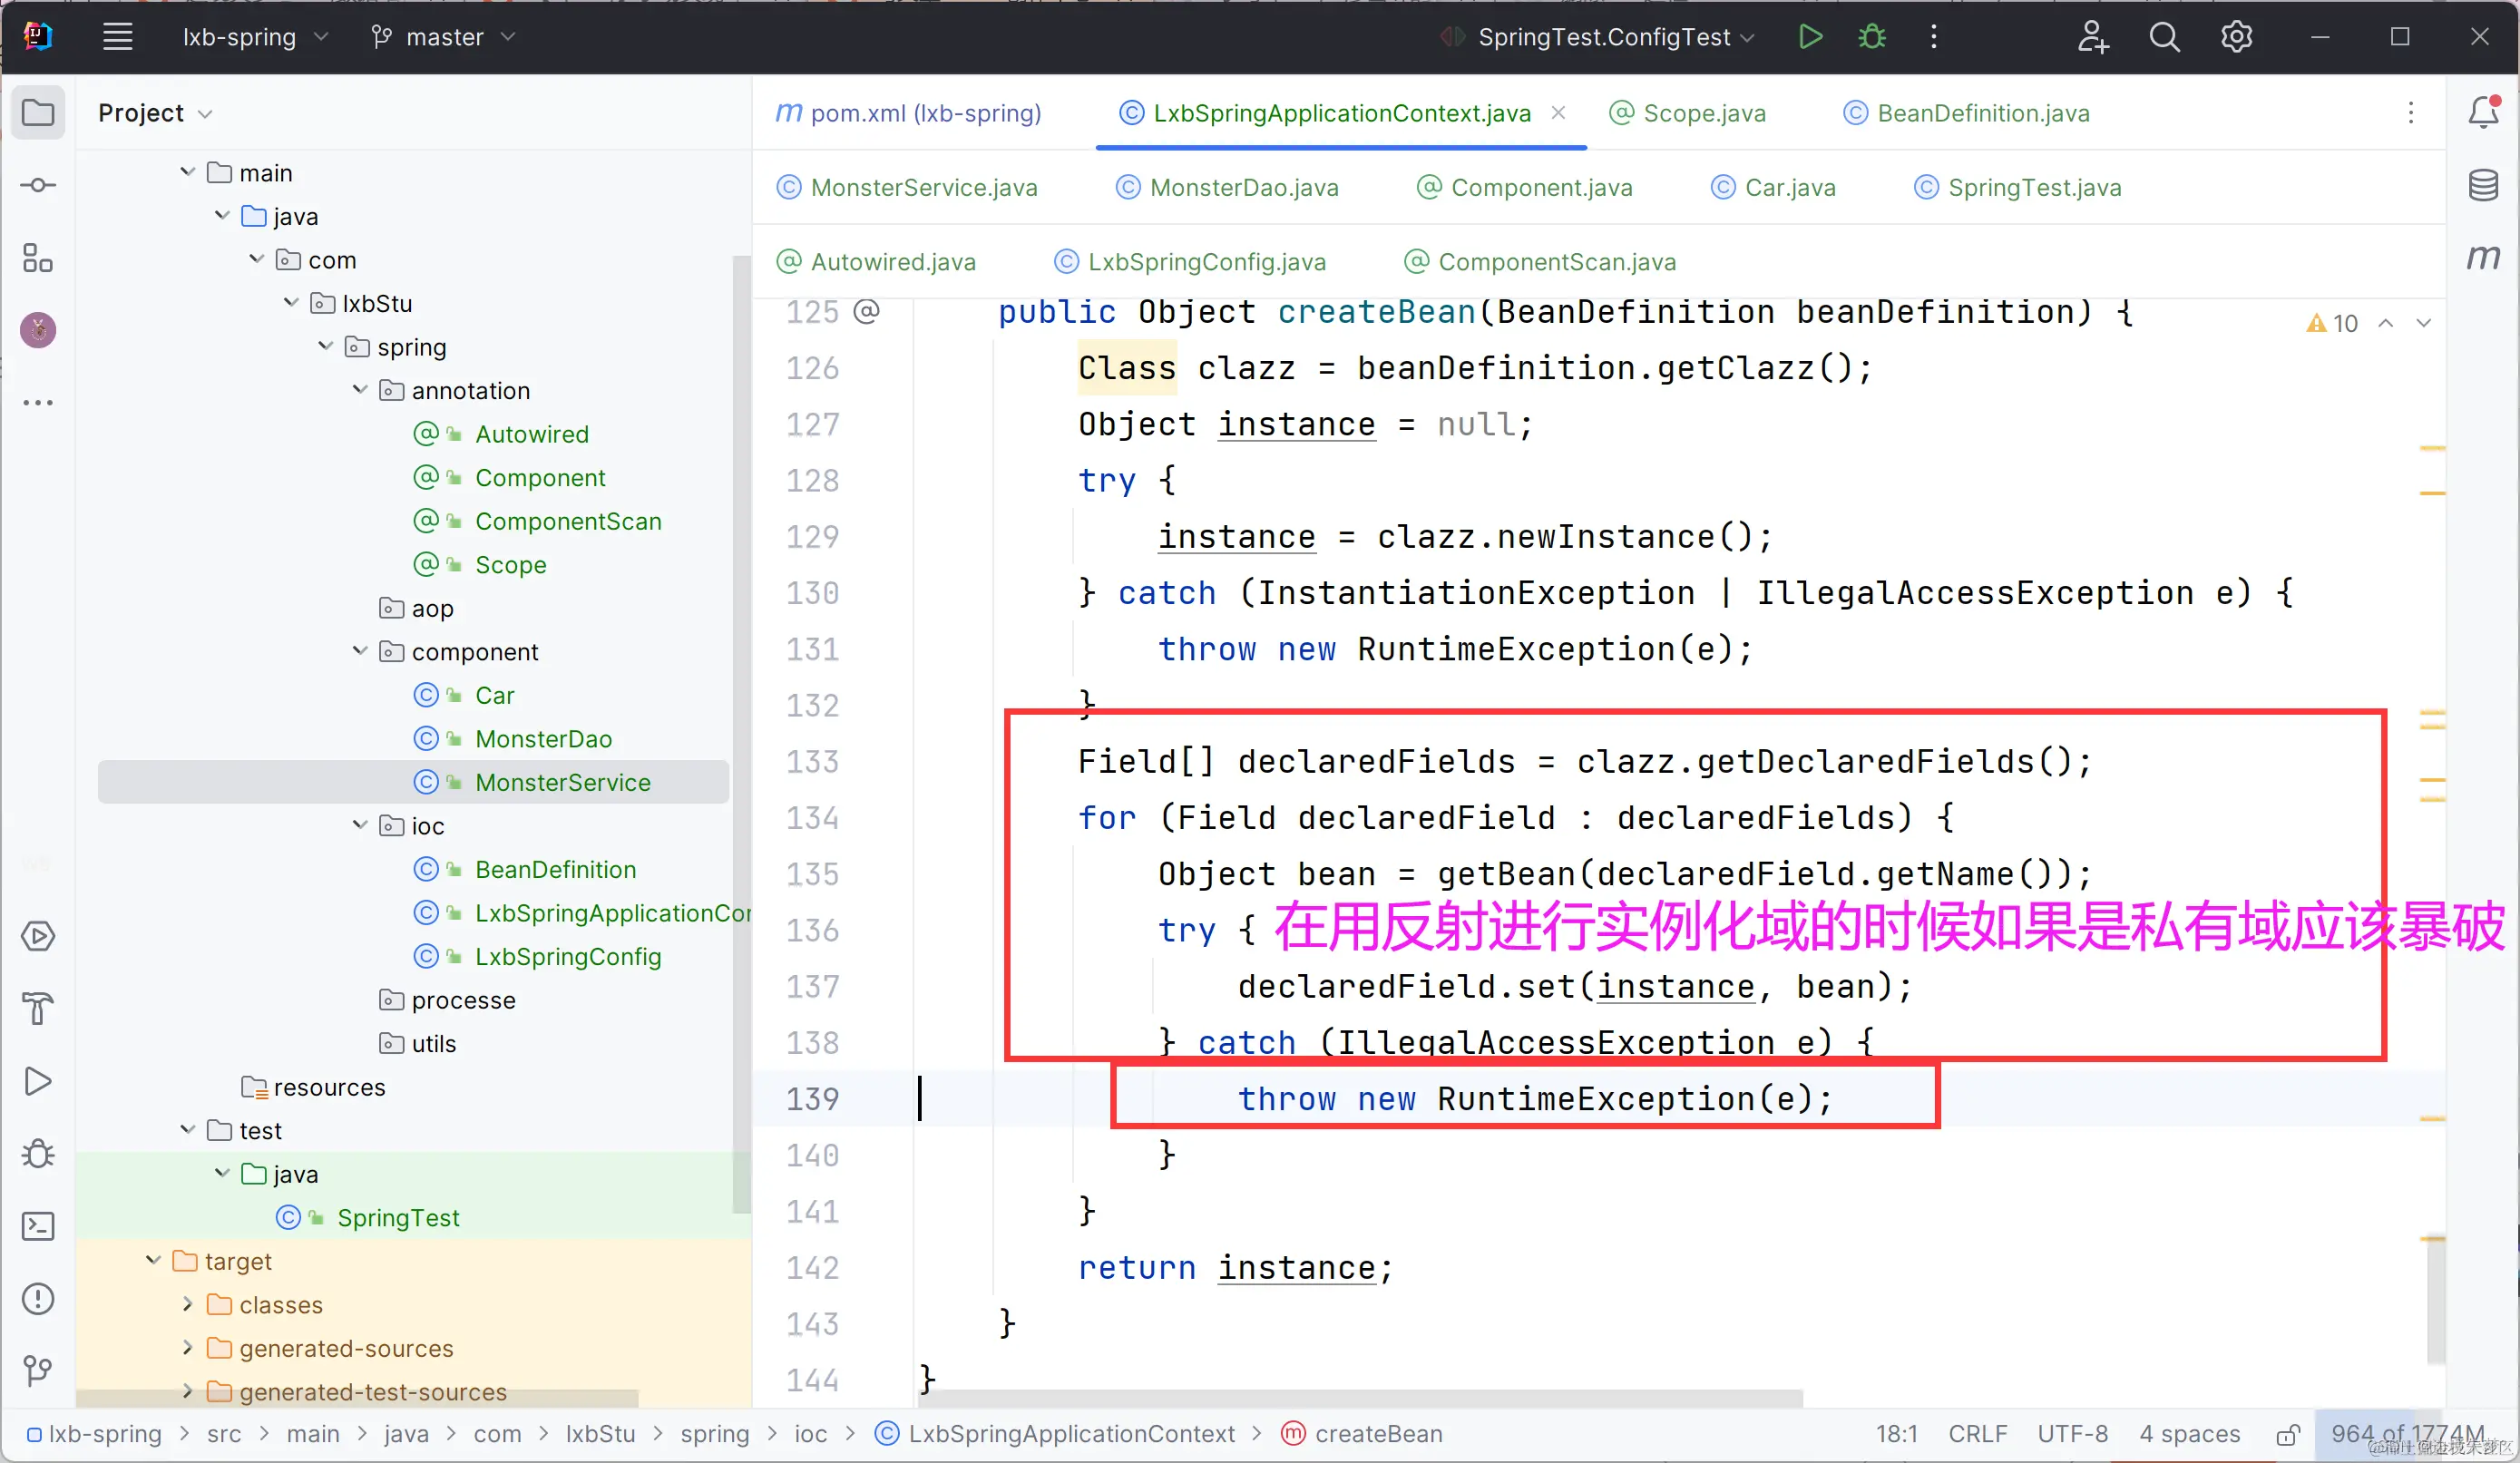Open the Database tool window
Viewport: 2520px width, 1463px height.
coord(2483,185)
